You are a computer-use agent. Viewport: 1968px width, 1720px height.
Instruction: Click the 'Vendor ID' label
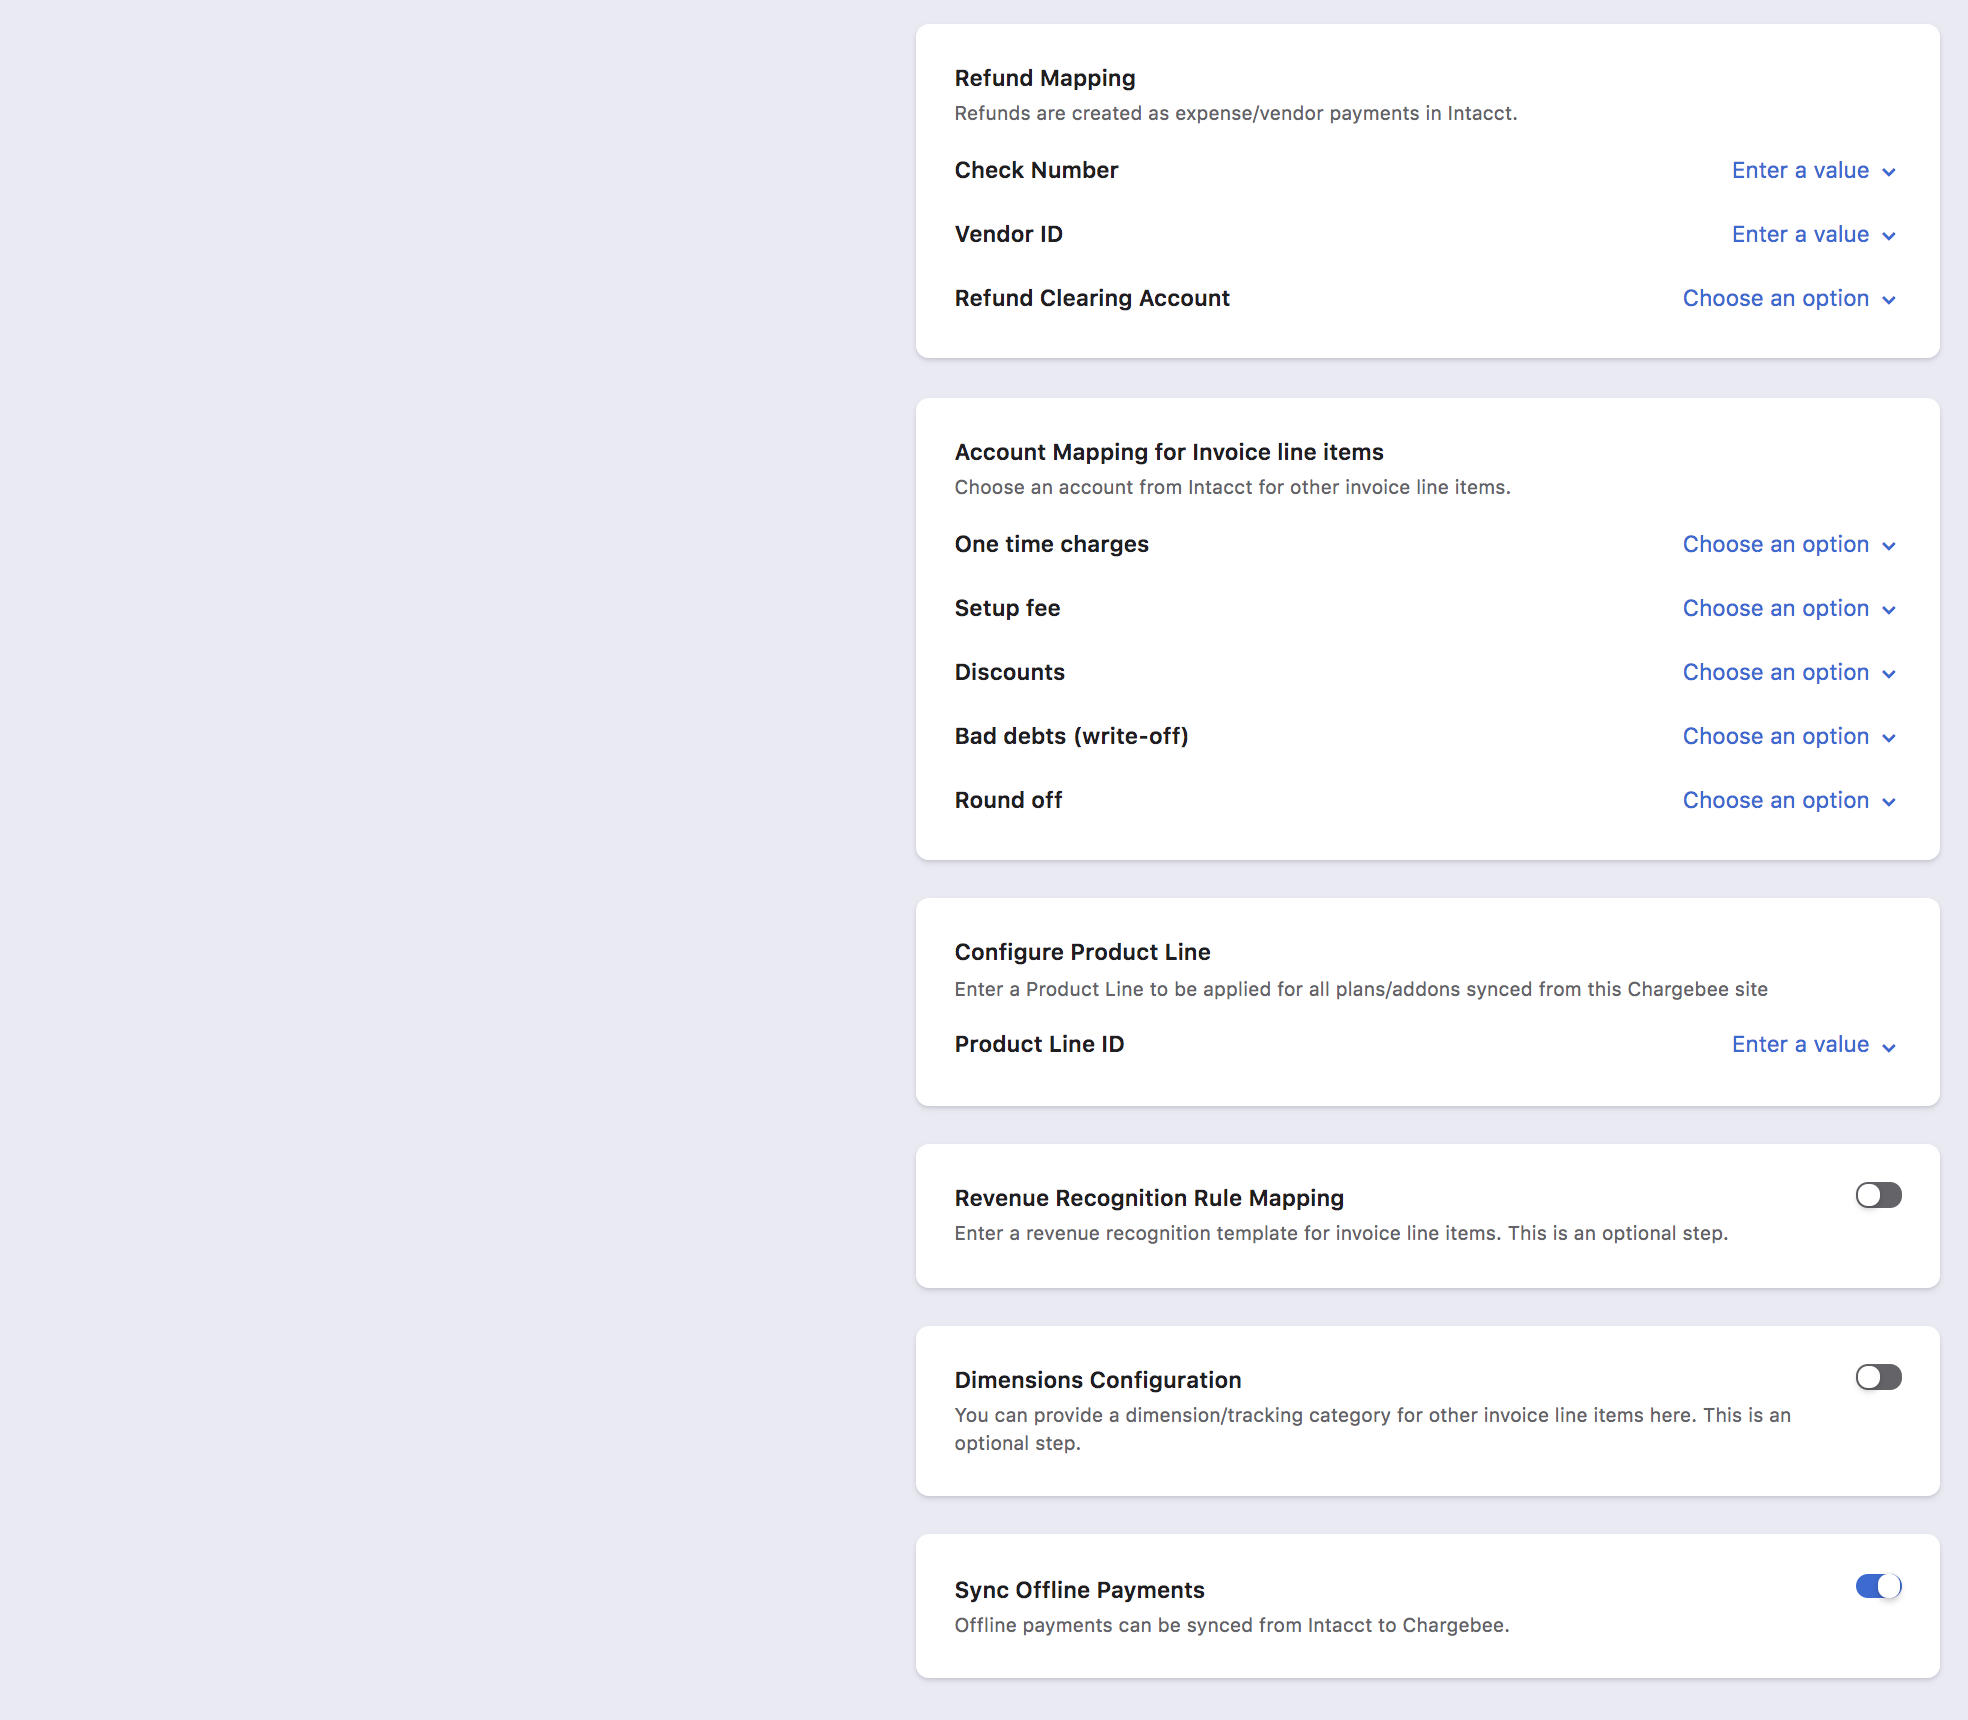1008,234
